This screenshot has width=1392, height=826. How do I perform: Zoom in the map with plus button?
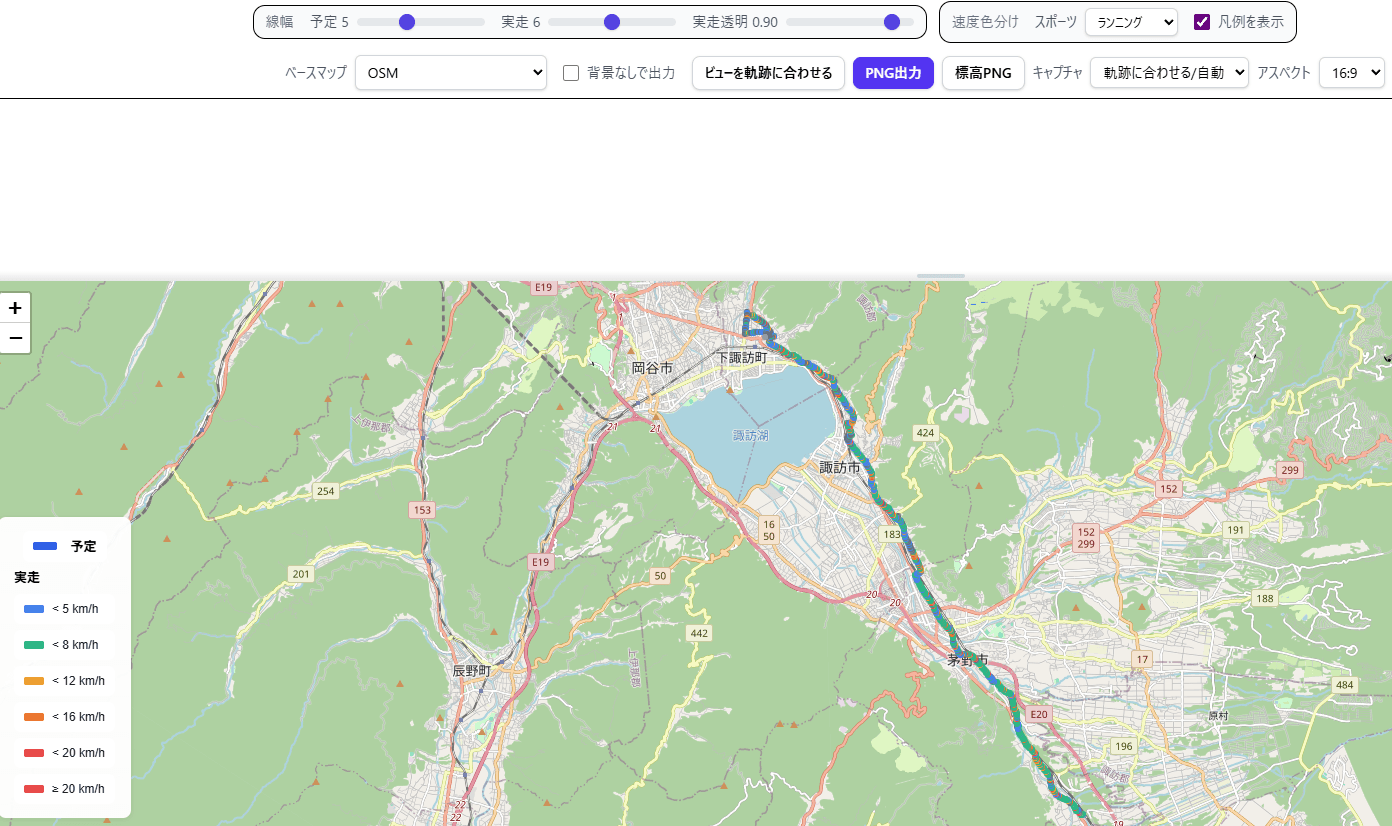click(15, 308)
